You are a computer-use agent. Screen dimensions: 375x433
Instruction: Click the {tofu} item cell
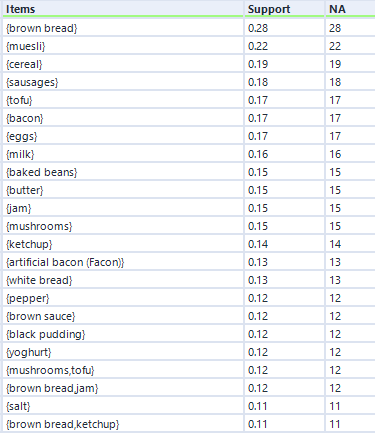click(123, 100)
